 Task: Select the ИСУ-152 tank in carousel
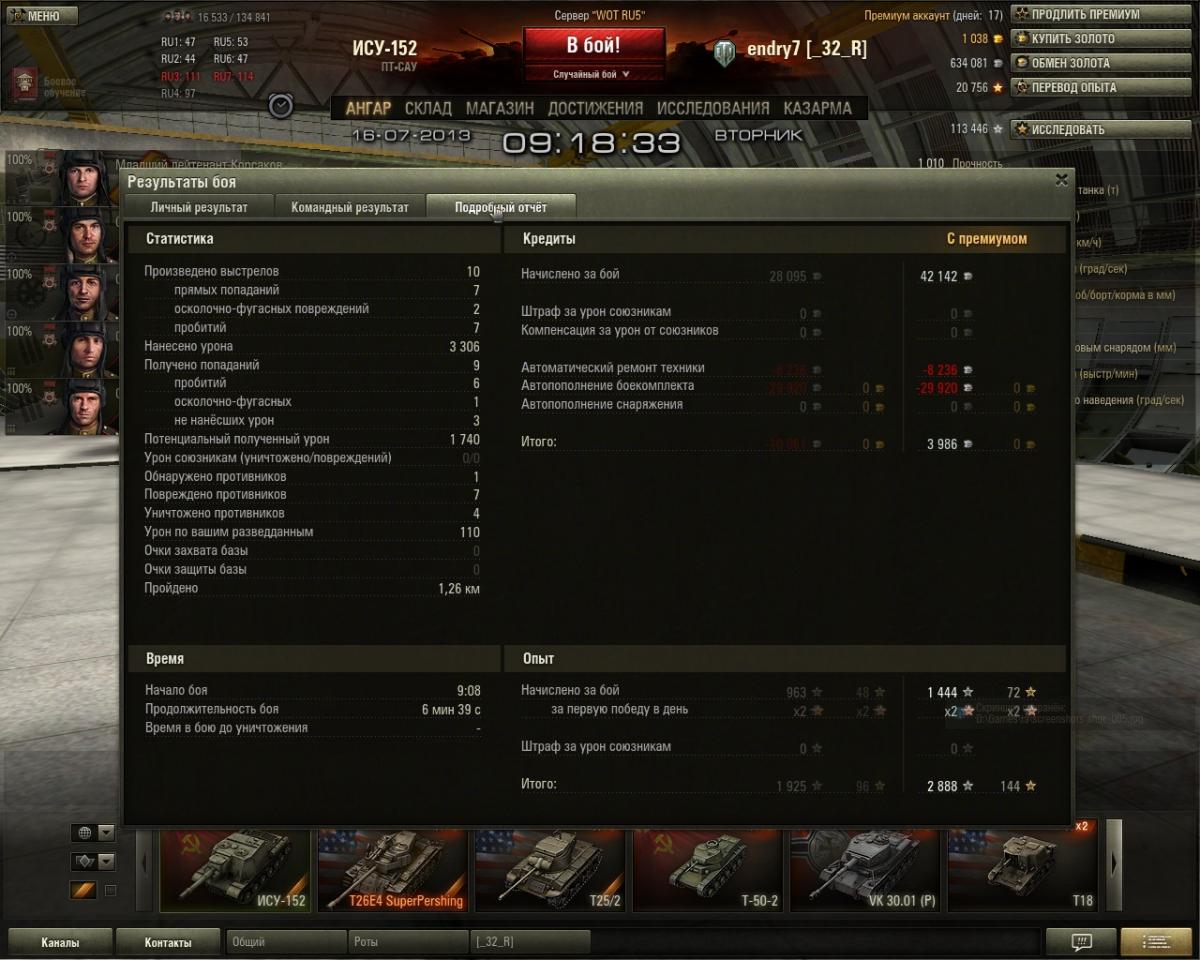[x=235, y=869]
